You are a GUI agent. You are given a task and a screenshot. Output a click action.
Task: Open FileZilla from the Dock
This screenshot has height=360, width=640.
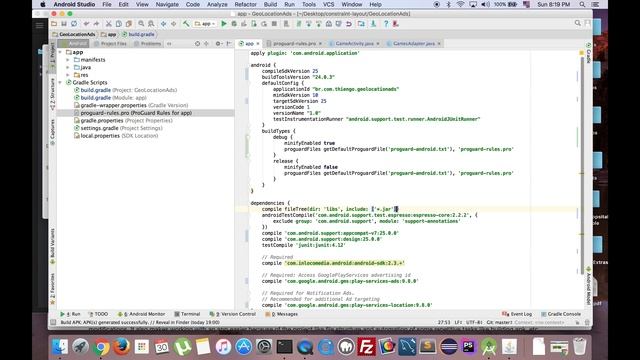pos(366,347)
